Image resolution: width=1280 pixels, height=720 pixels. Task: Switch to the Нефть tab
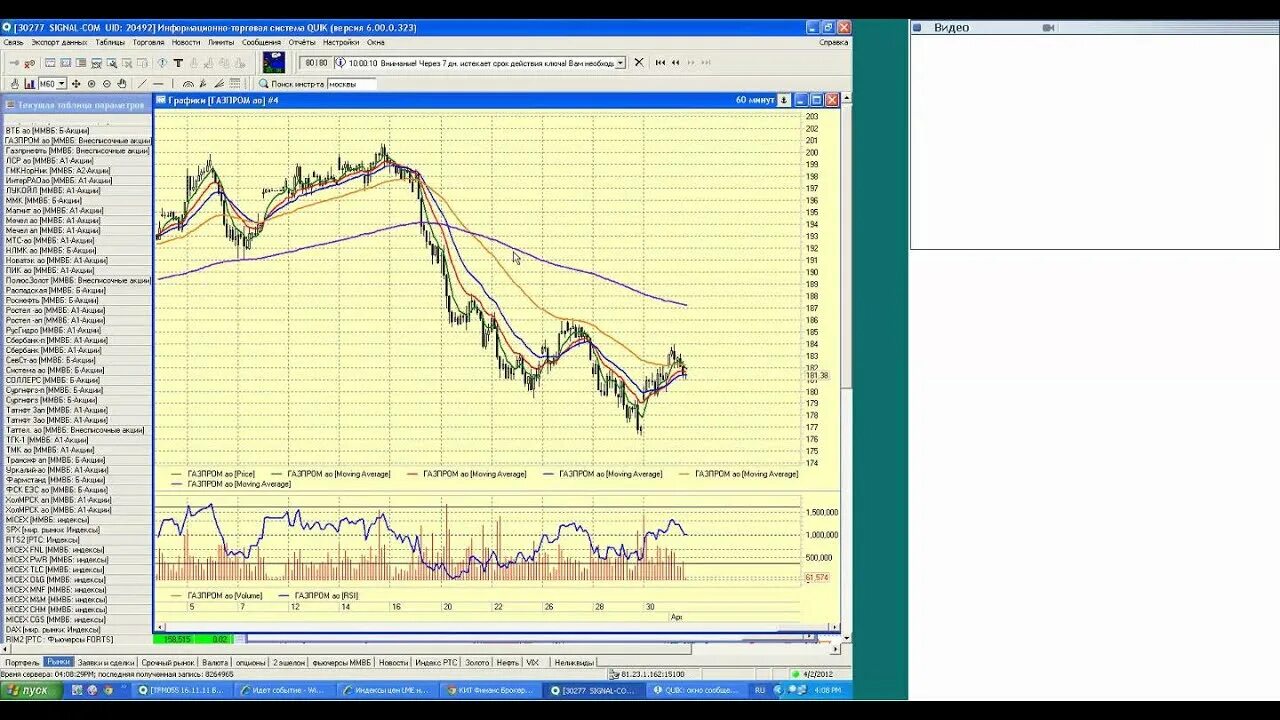pyautogui.click(x=508, y=662)
